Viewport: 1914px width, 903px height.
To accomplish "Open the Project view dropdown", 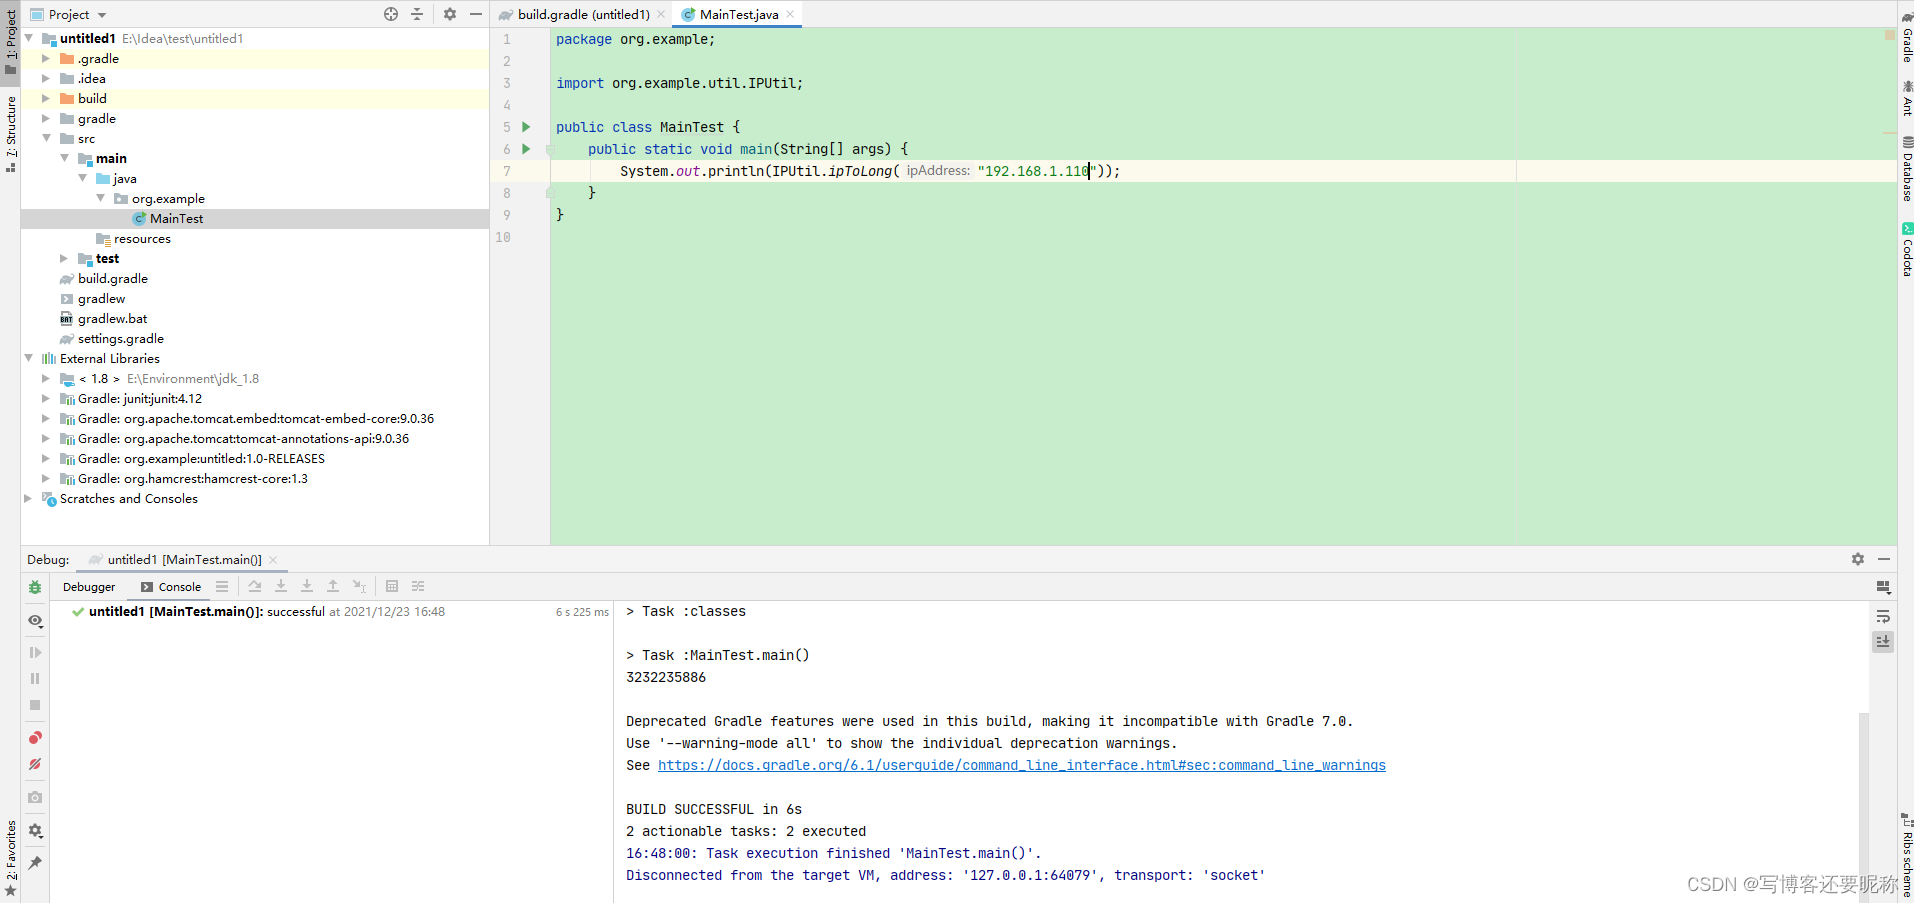I will tap(69, 14).
